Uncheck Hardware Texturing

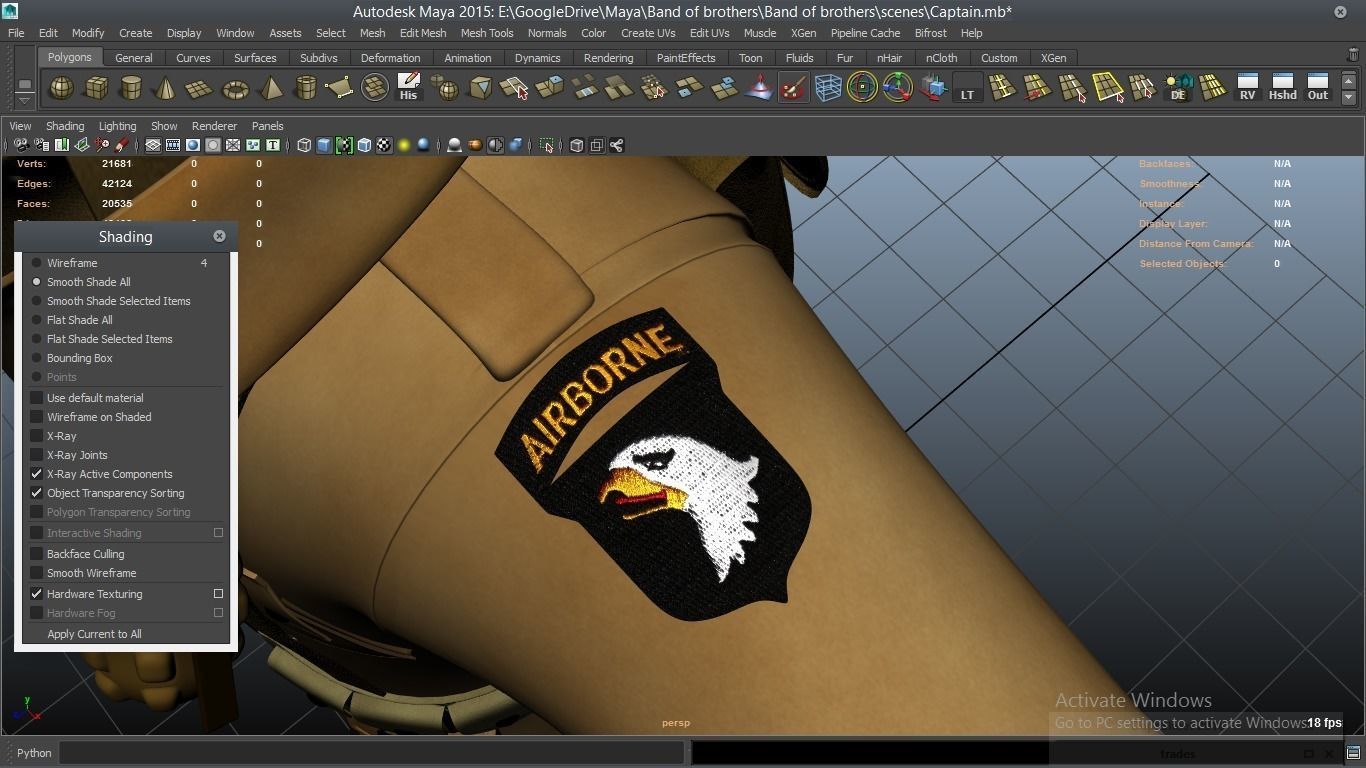(x=37, y=594)
